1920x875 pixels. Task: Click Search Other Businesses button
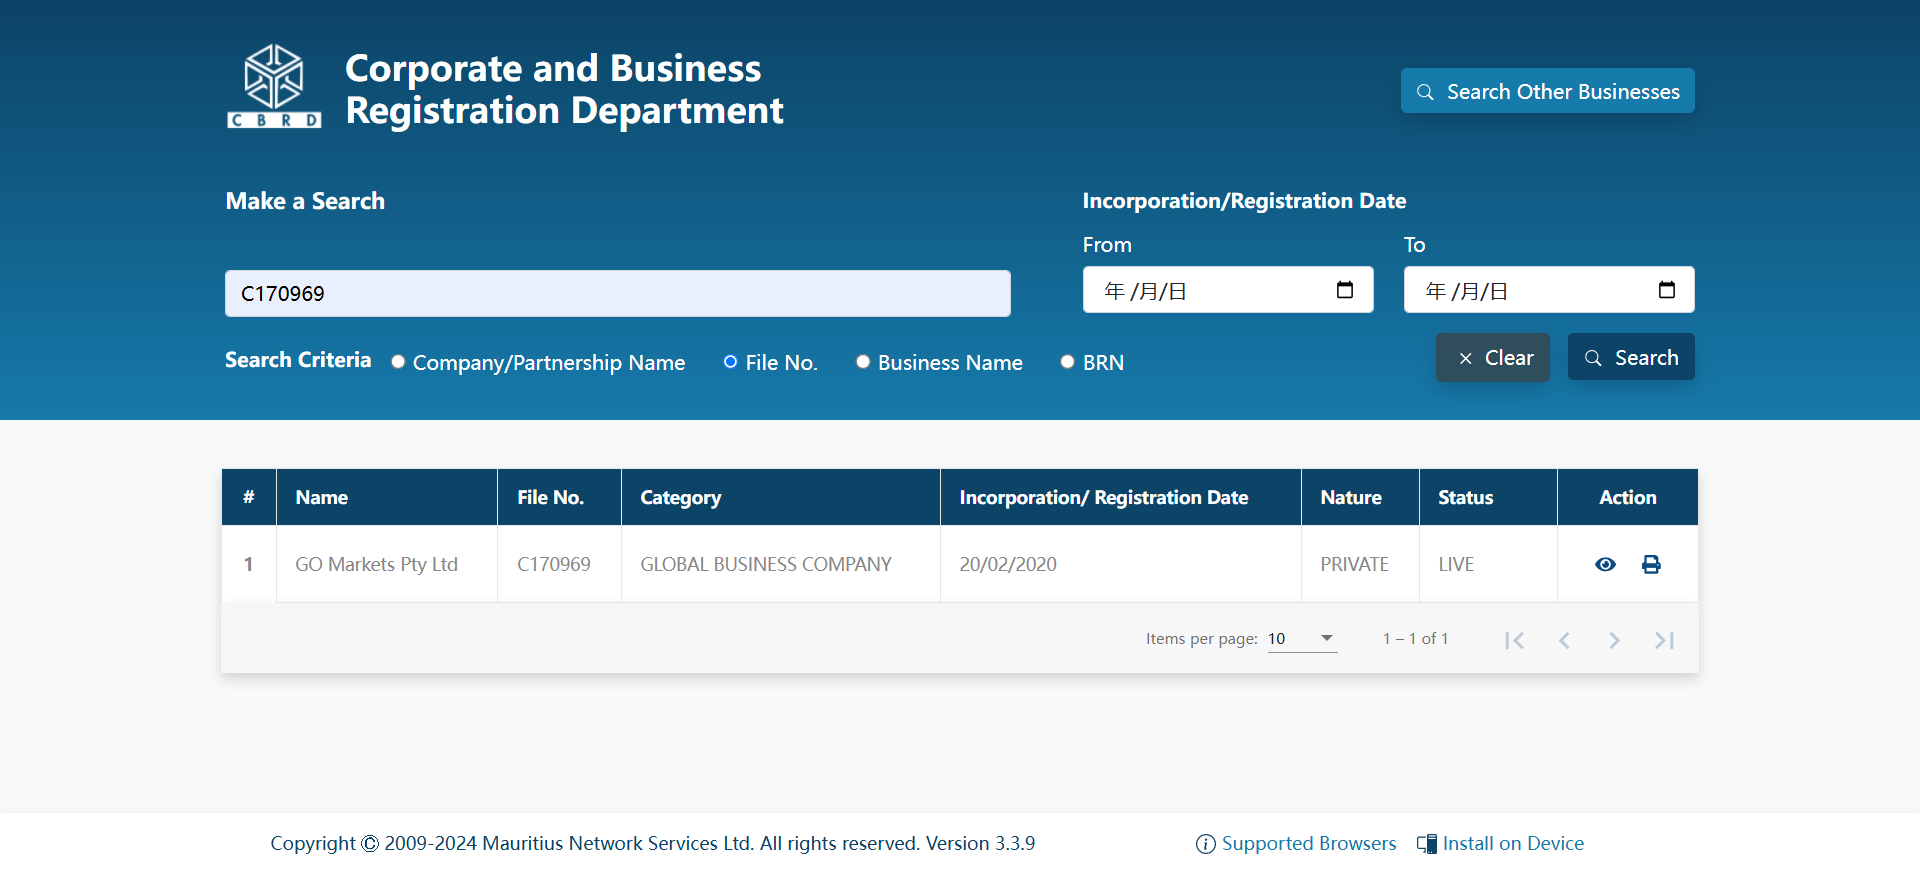click(x=1547, y=91)
